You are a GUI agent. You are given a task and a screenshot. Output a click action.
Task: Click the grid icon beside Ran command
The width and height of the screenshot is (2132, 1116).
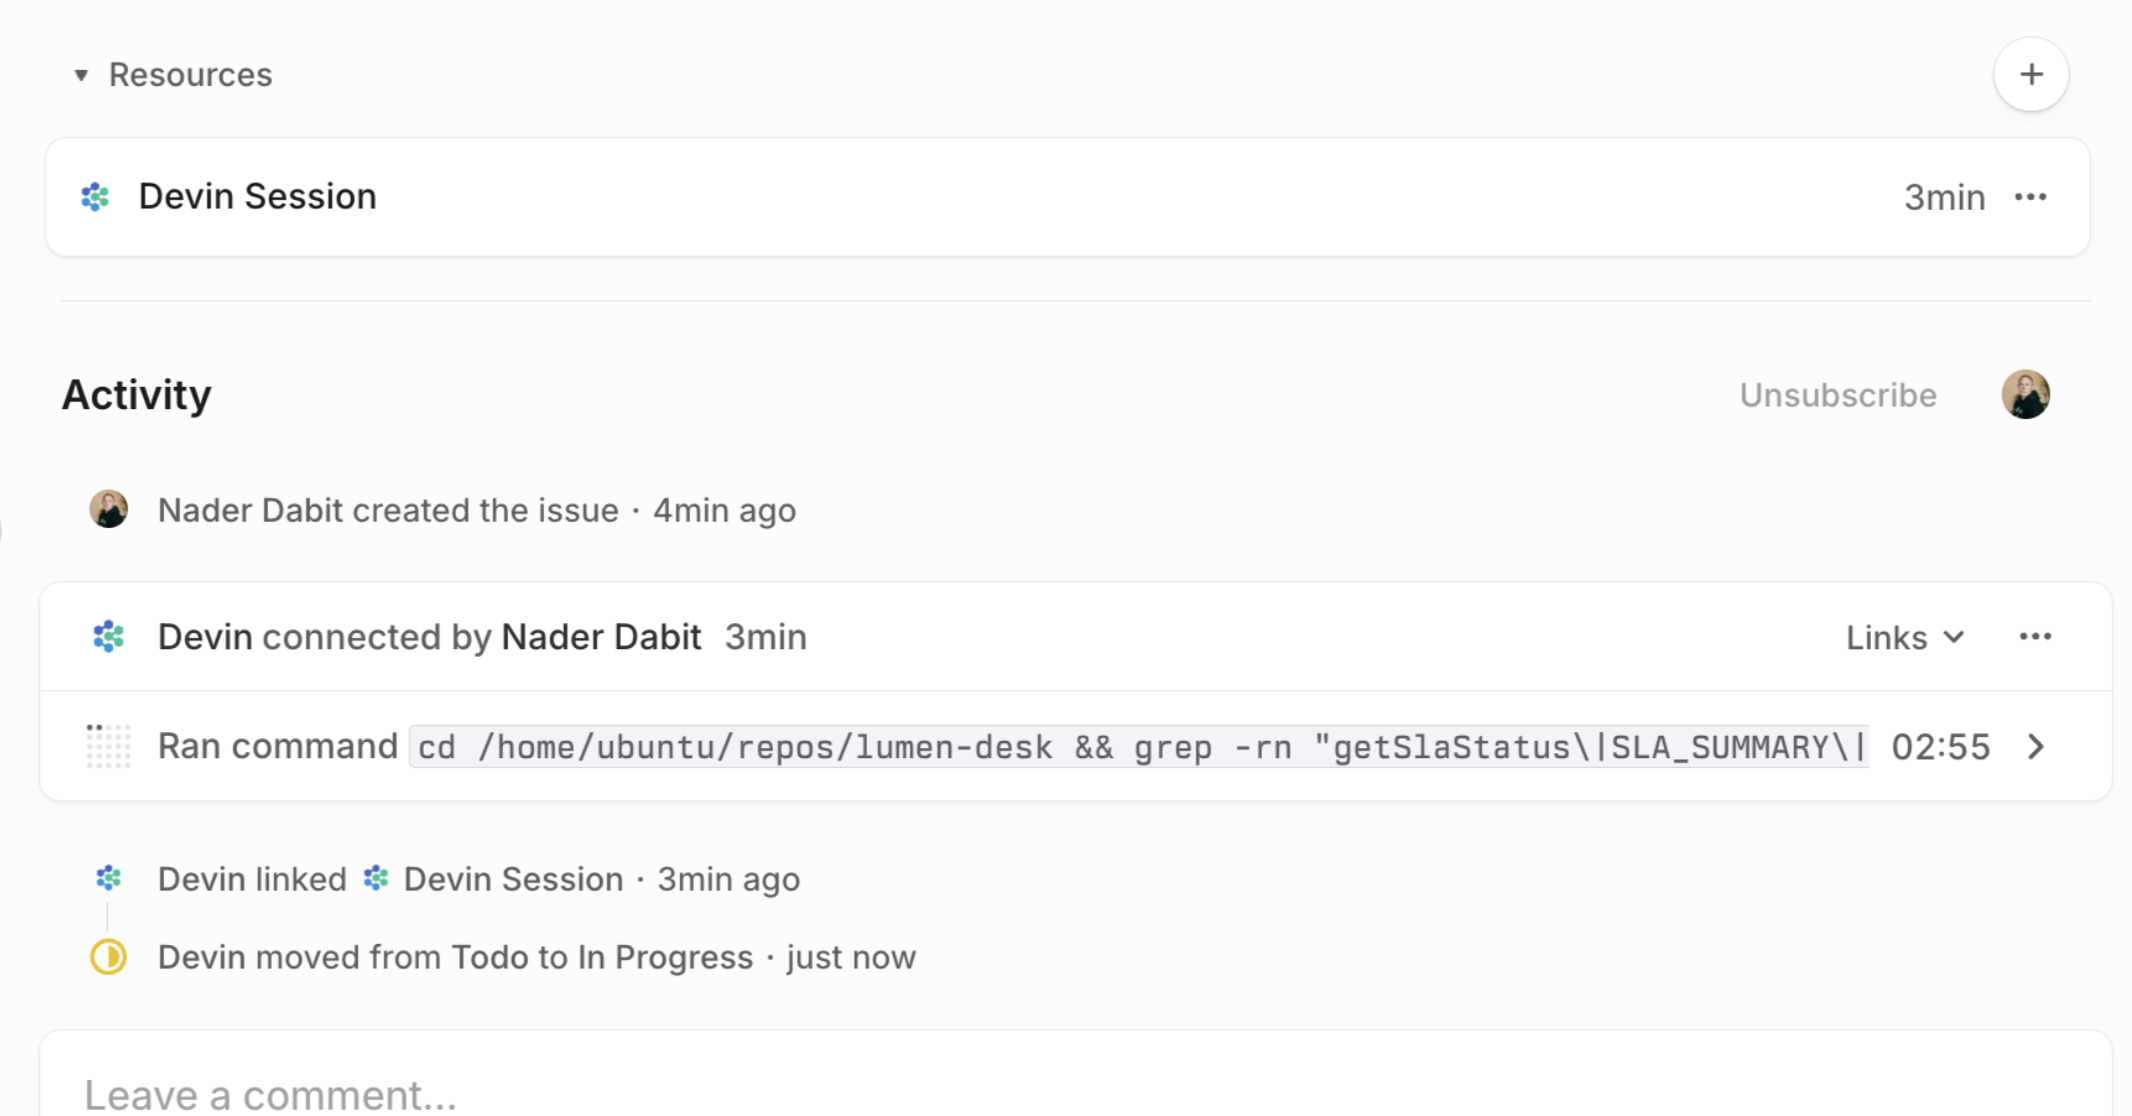coord(109,746)
